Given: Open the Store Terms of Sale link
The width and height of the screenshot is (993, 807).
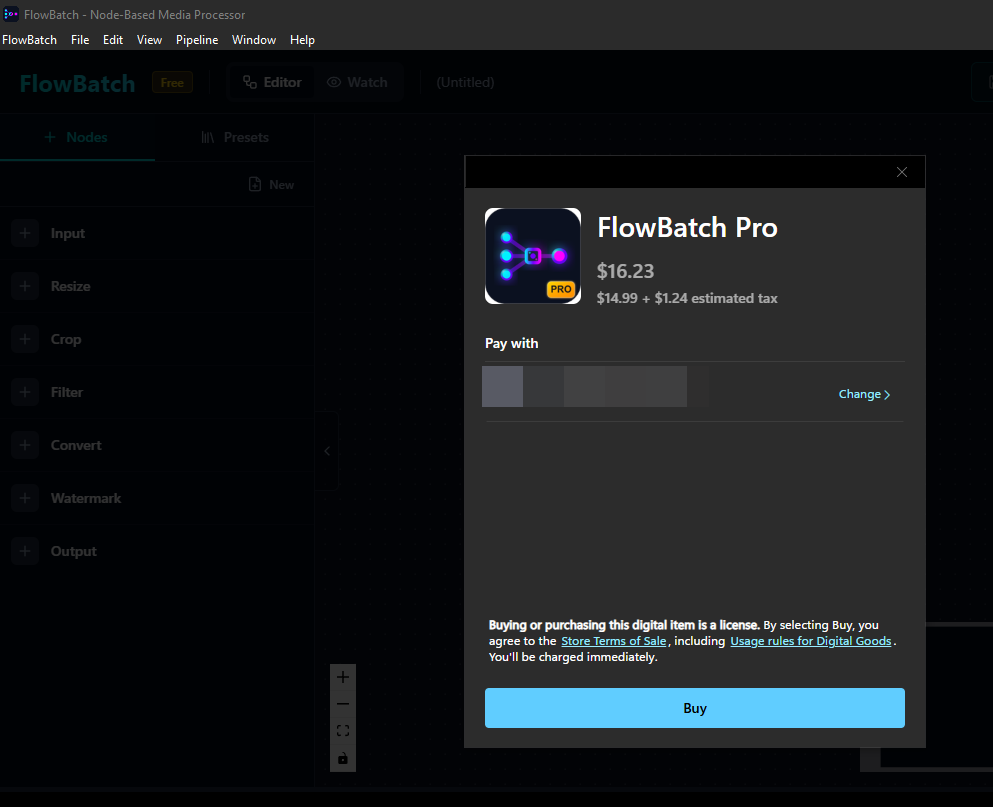Looking at the screenshot, I should 613,641.
